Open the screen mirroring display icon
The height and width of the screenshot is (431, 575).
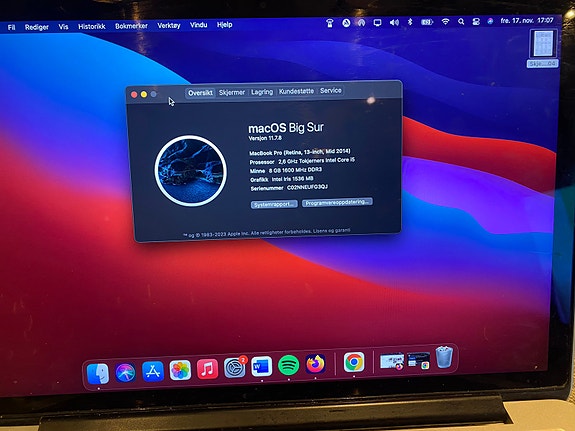tap(377, 23)
